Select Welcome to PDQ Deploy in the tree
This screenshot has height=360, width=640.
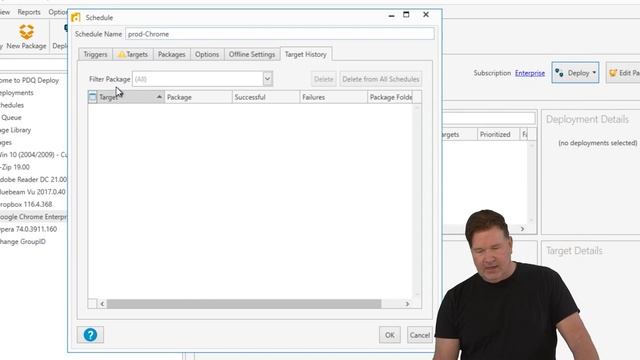tap(29, 80)
